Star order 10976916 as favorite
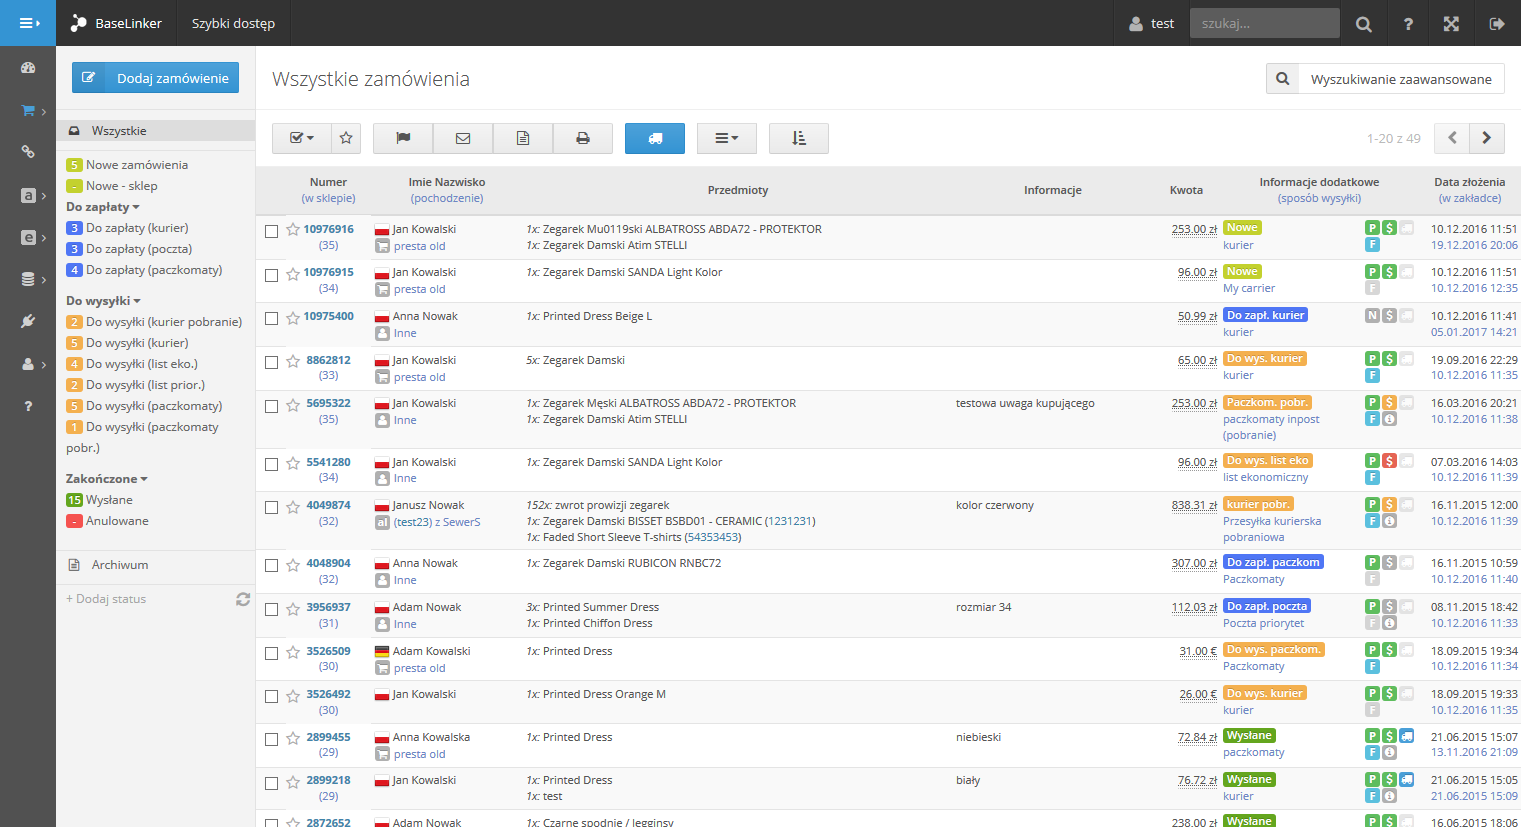The image size is (1521, 827). coord(293,229)
